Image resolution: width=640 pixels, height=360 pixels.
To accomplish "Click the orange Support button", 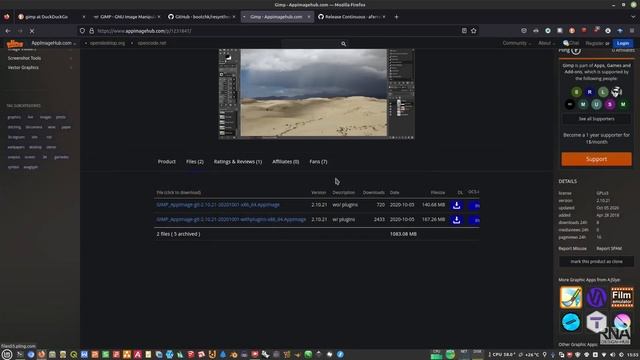I will (596, 159).
